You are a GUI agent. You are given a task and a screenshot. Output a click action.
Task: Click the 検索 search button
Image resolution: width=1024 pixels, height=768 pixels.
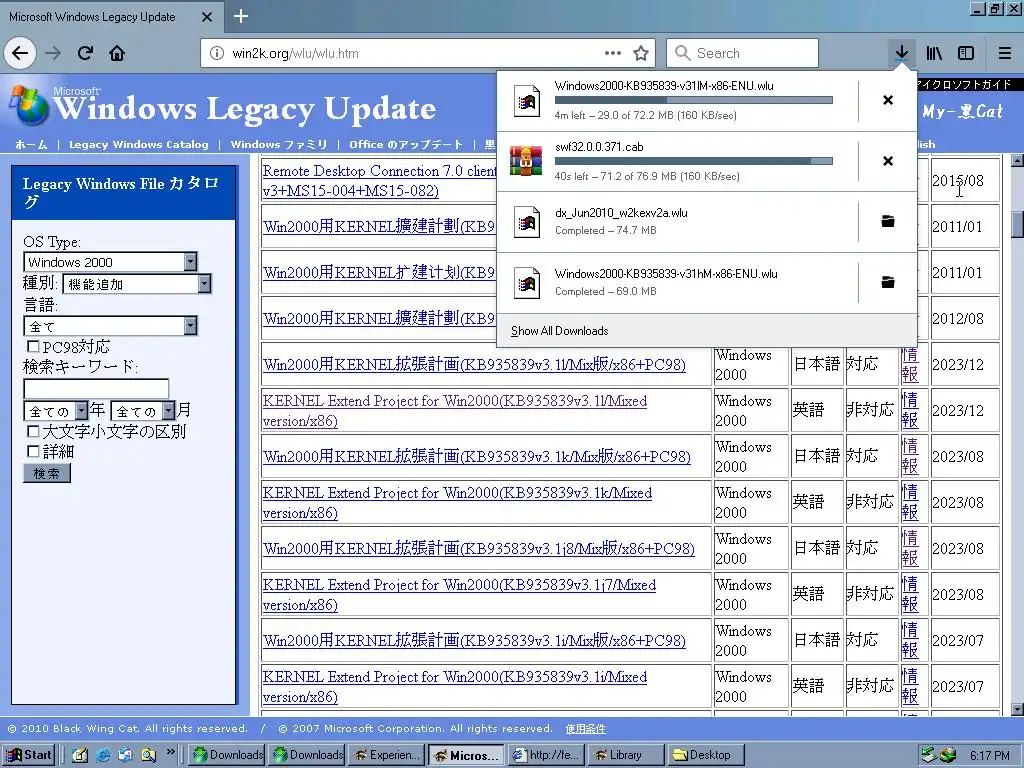pos(46,473)
